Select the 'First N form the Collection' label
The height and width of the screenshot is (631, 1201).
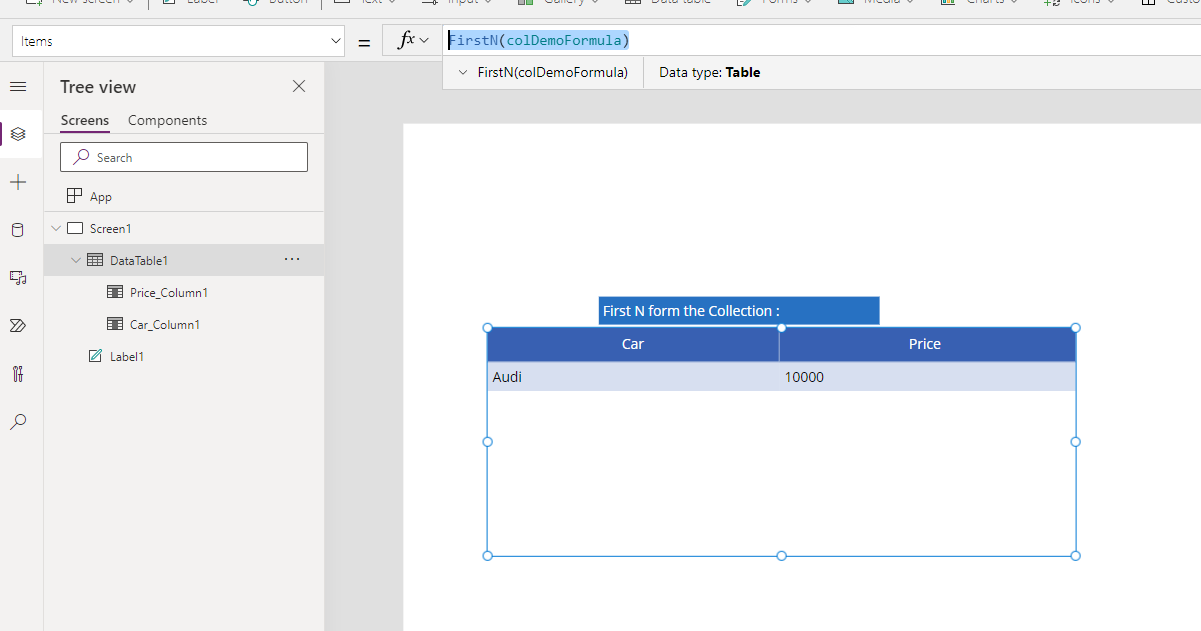tap(739, 311)
